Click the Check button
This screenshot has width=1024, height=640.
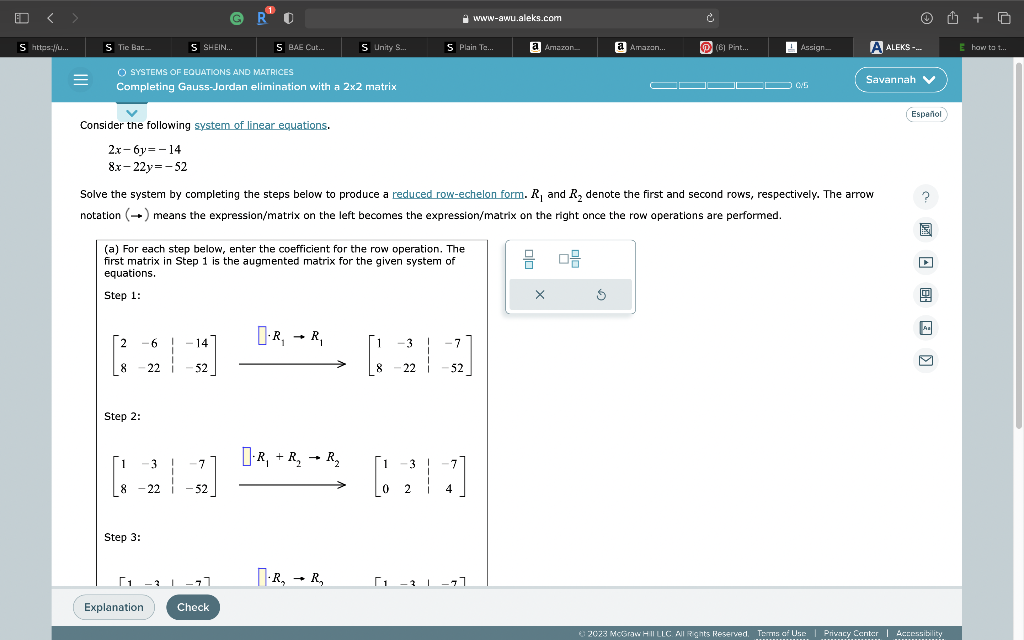coord(192,607)
